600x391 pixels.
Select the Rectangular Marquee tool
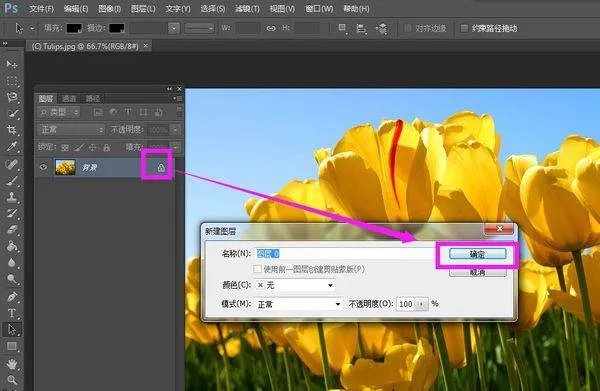coord(12,81)
